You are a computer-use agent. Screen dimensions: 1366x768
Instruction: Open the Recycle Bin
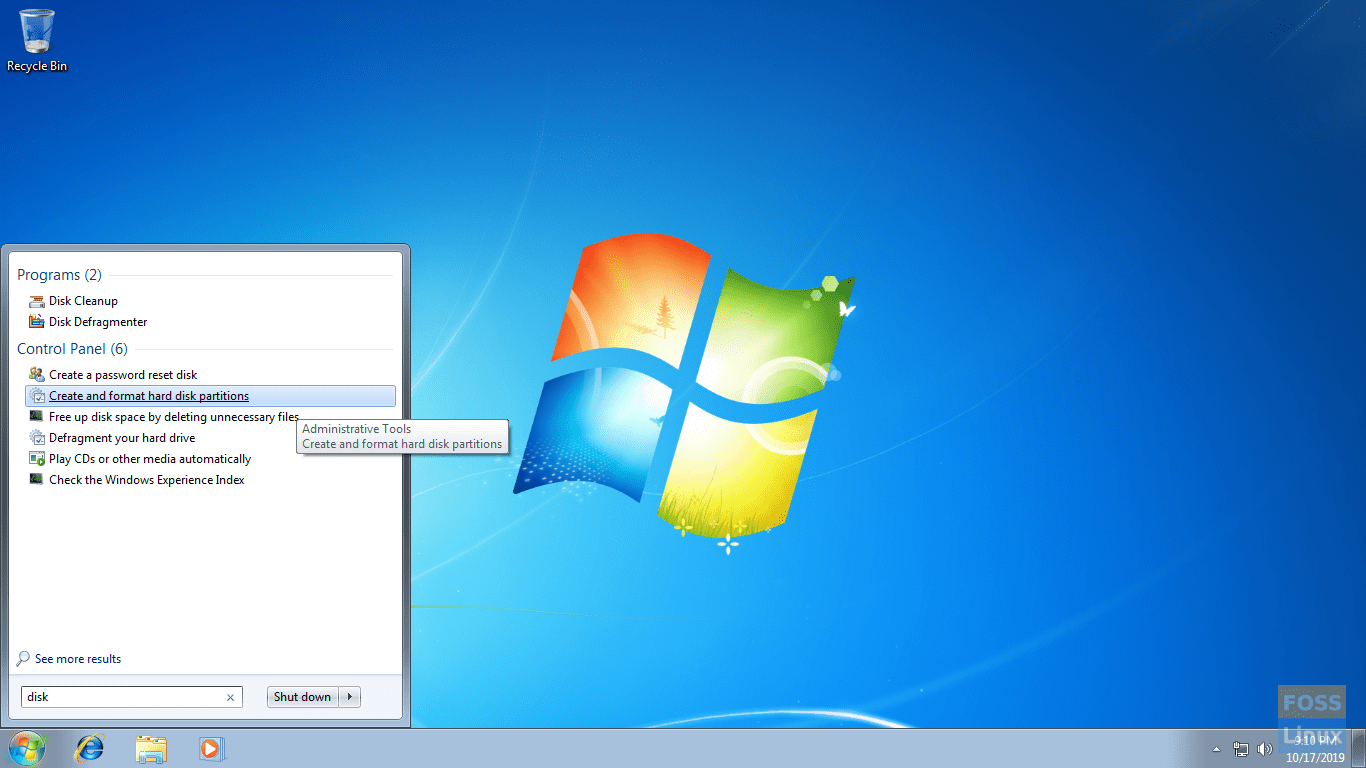(36, 30)
